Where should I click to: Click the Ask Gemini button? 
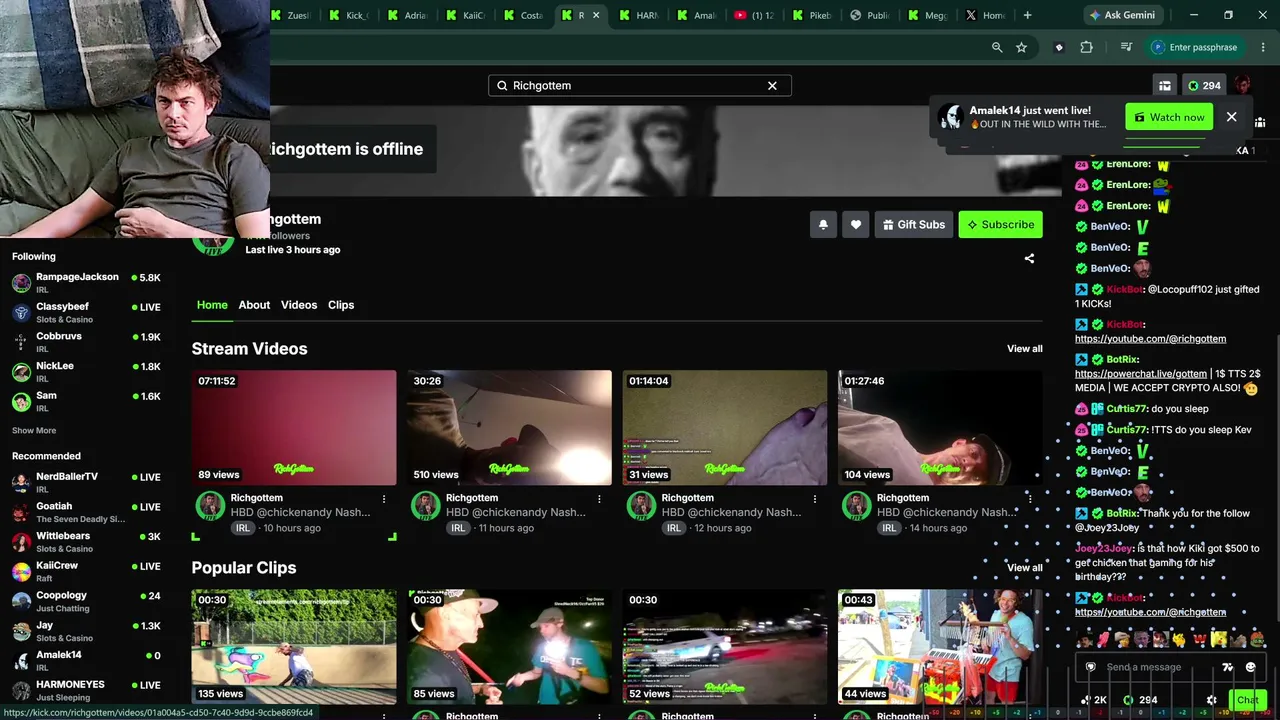click(1123, 15)
